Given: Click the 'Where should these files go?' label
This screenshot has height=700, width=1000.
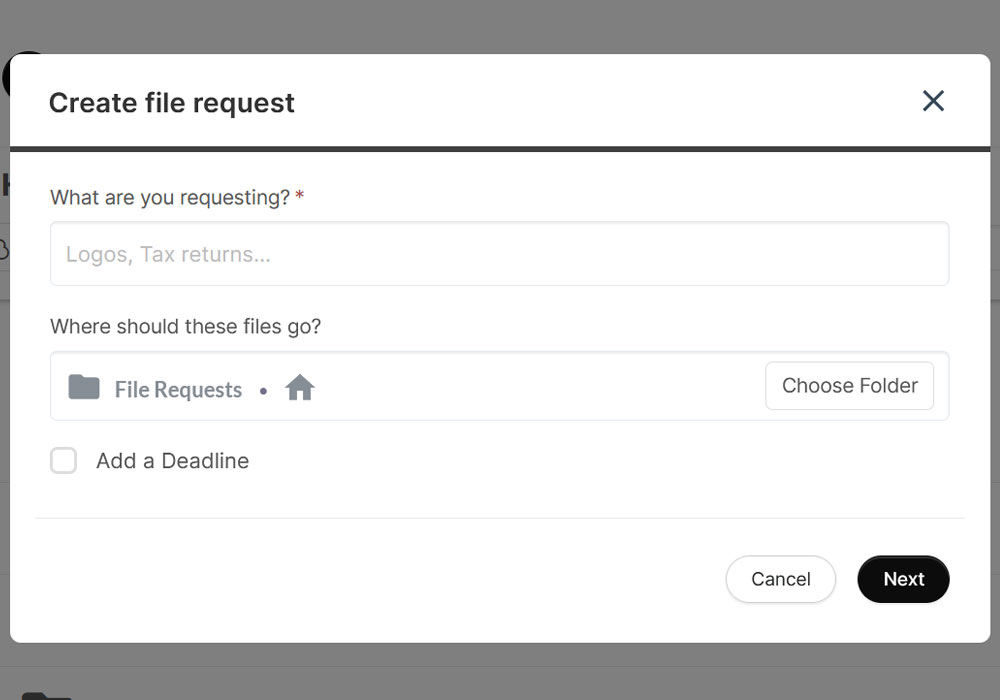Looking at the screenshot, I should coord(185,327).
